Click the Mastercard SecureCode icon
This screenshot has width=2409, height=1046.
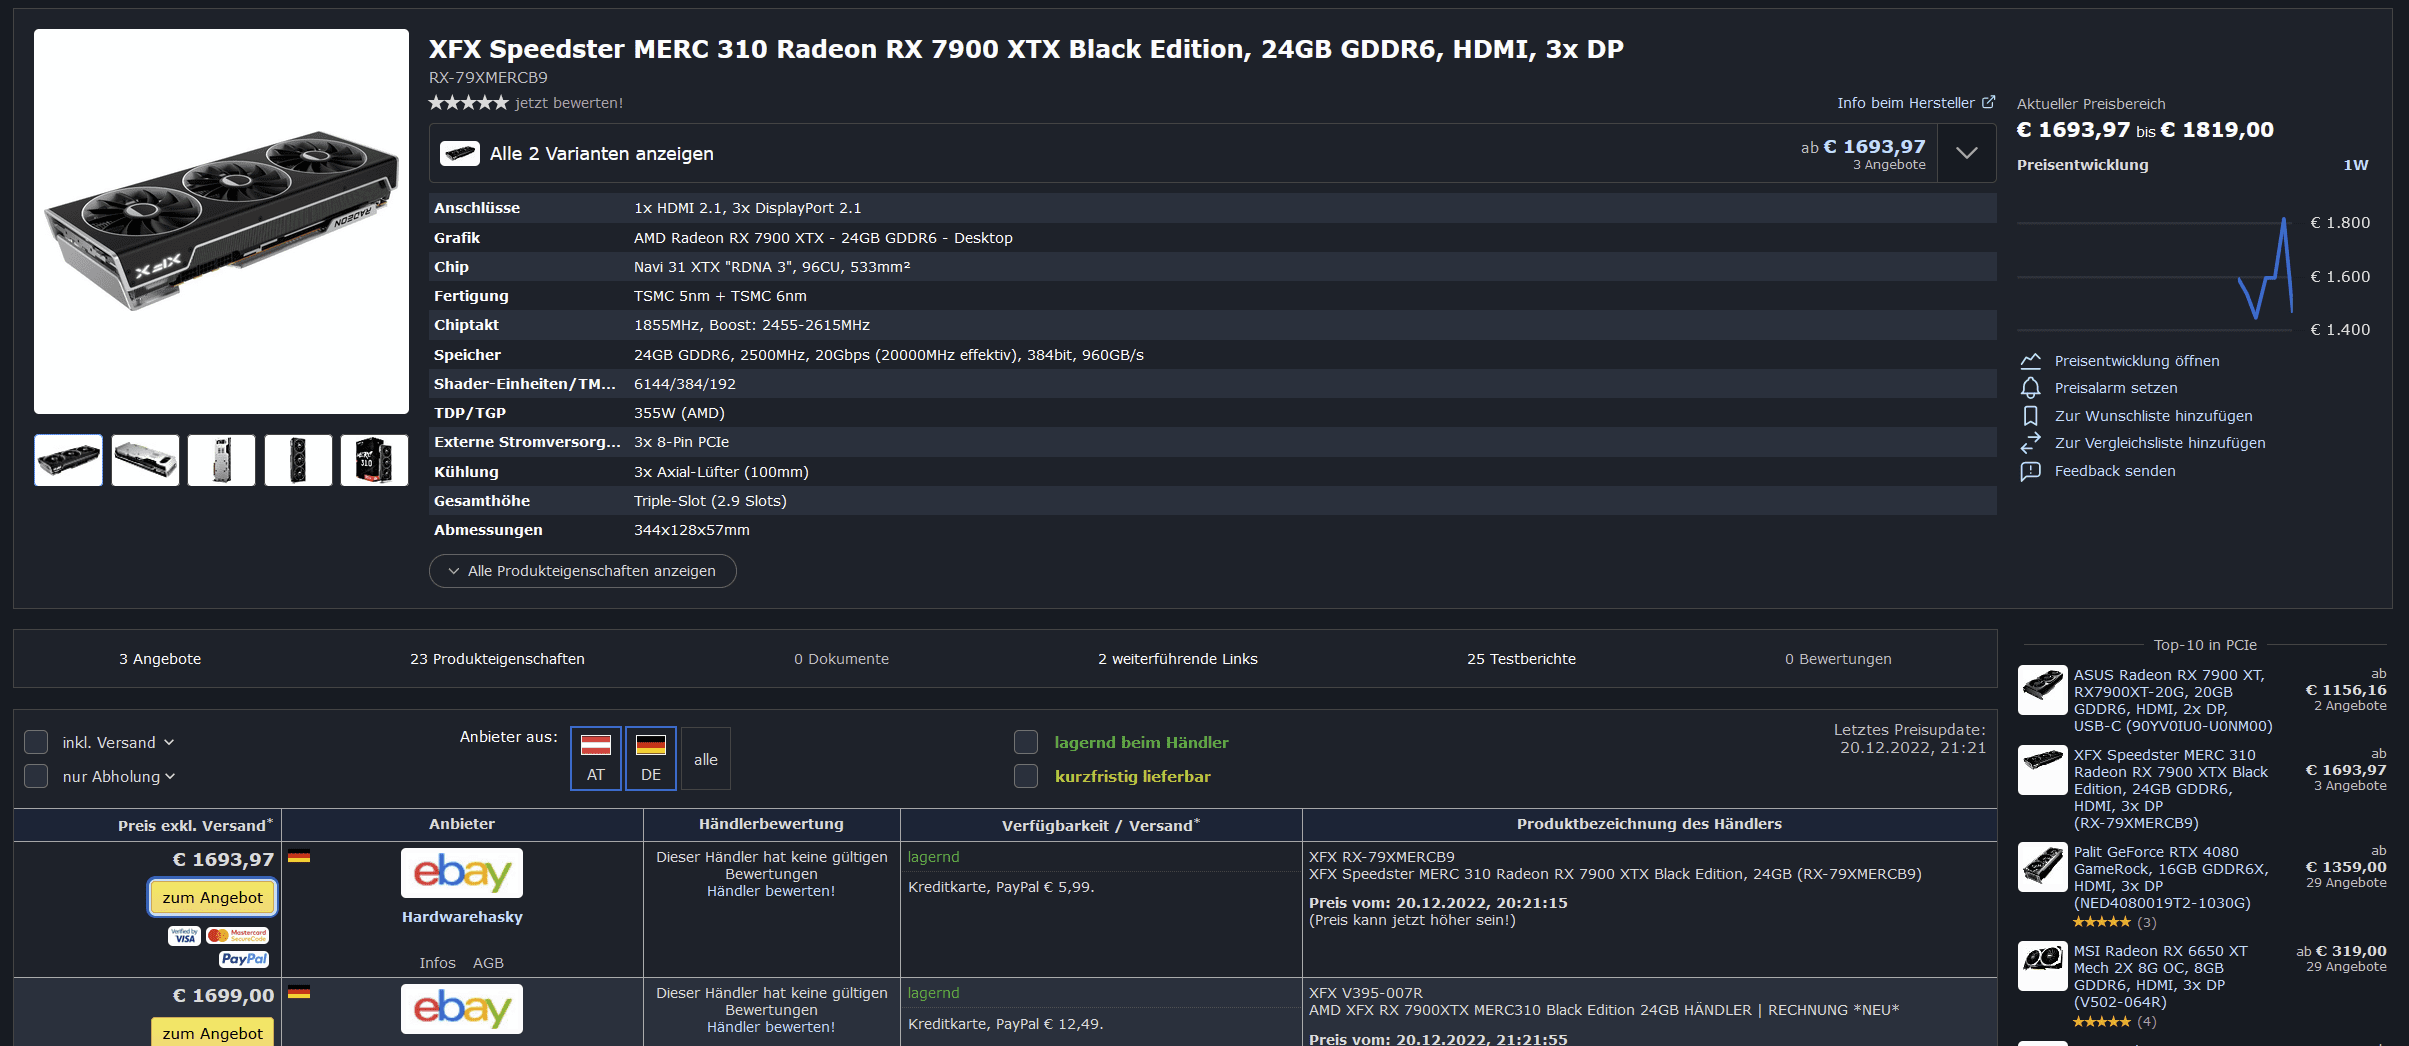pyautogui.click(x=238, y=936)
